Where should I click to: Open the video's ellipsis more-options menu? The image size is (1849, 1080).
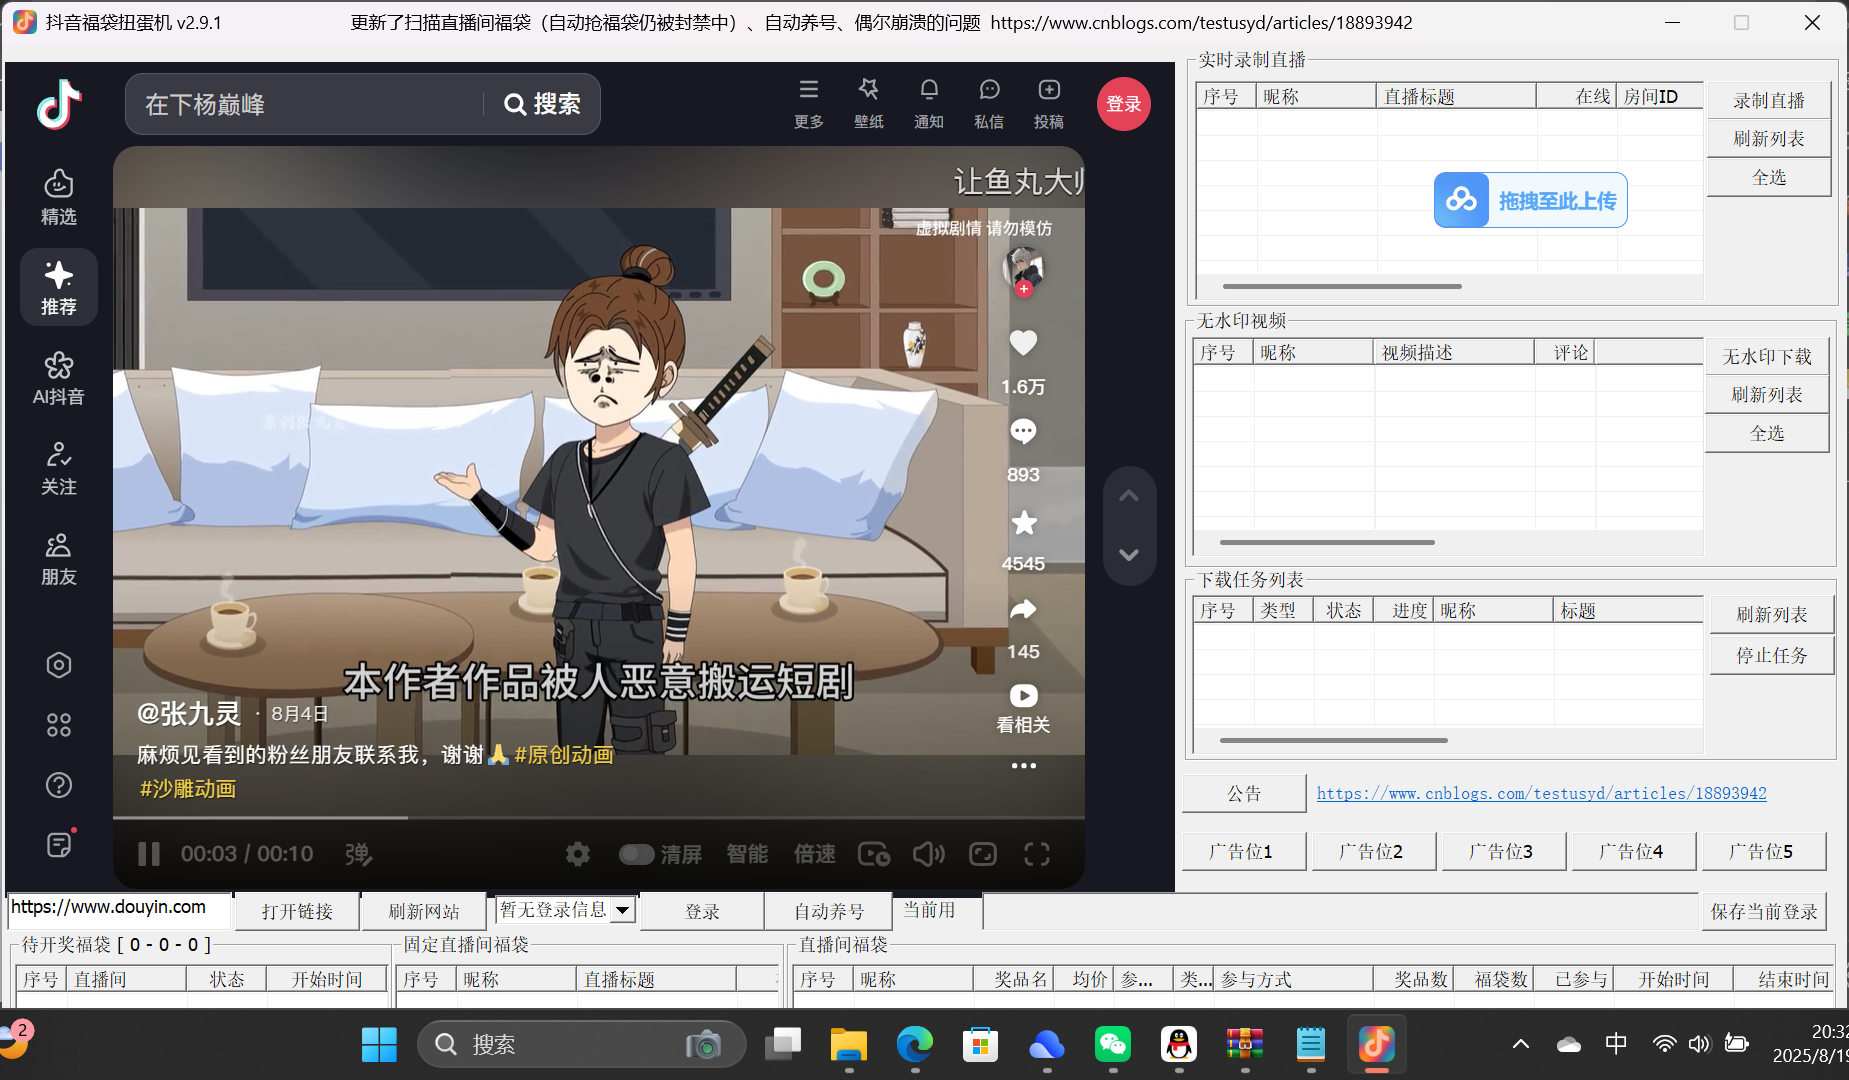pos(1022,765)
